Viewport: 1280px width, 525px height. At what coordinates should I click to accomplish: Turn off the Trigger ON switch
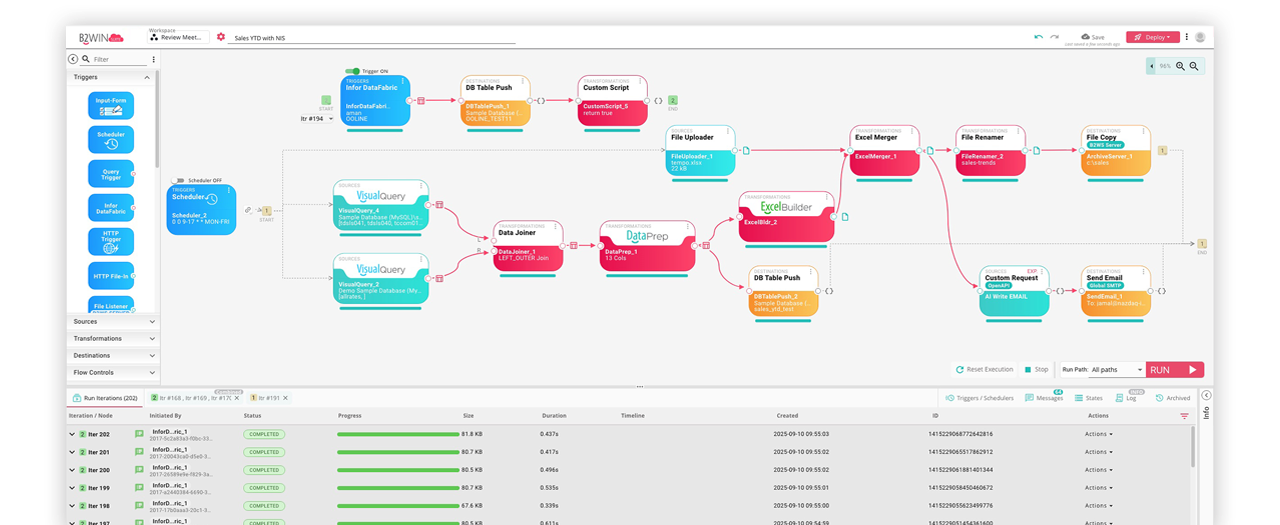tap(352, 71)
